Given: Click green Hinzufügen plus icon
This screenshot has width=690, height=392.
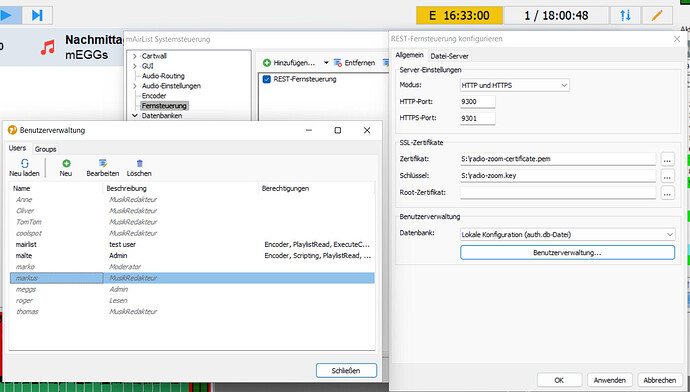Looking at the screenshot, I should click(267, 63).
